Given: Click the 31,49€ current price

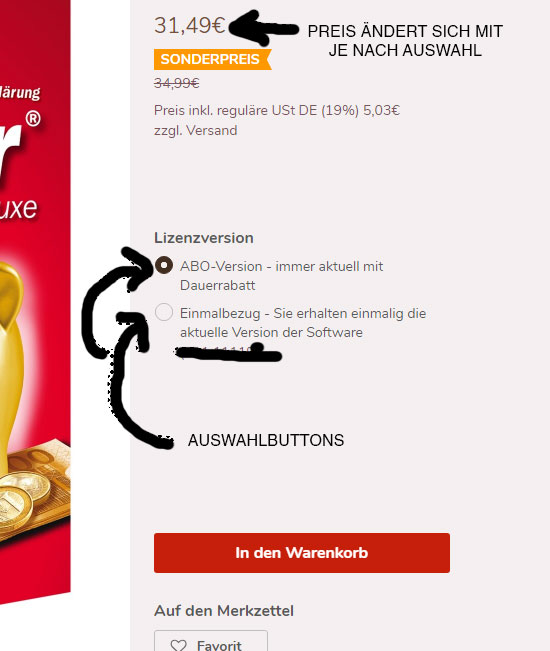Looking at the screenshot, I should pyautogui.click(x=190, y=25).
